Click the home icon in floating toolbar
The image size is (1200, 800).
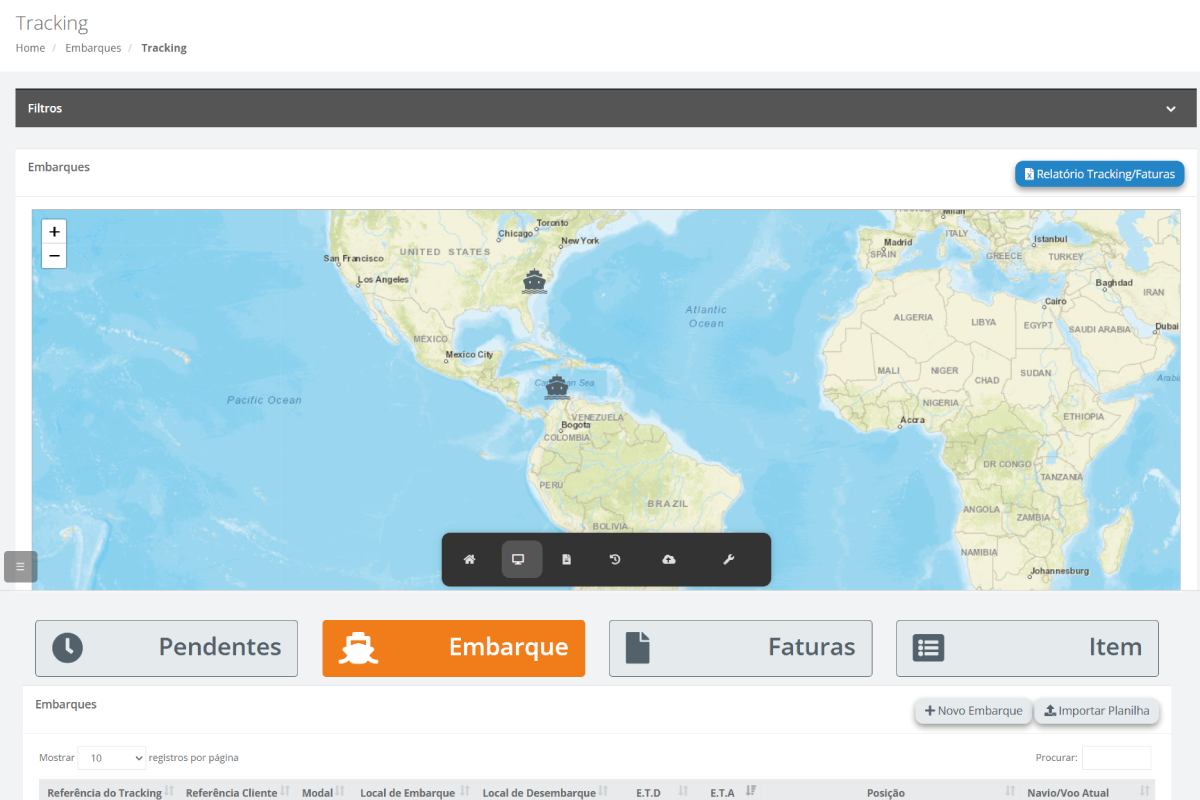[469, 560]
